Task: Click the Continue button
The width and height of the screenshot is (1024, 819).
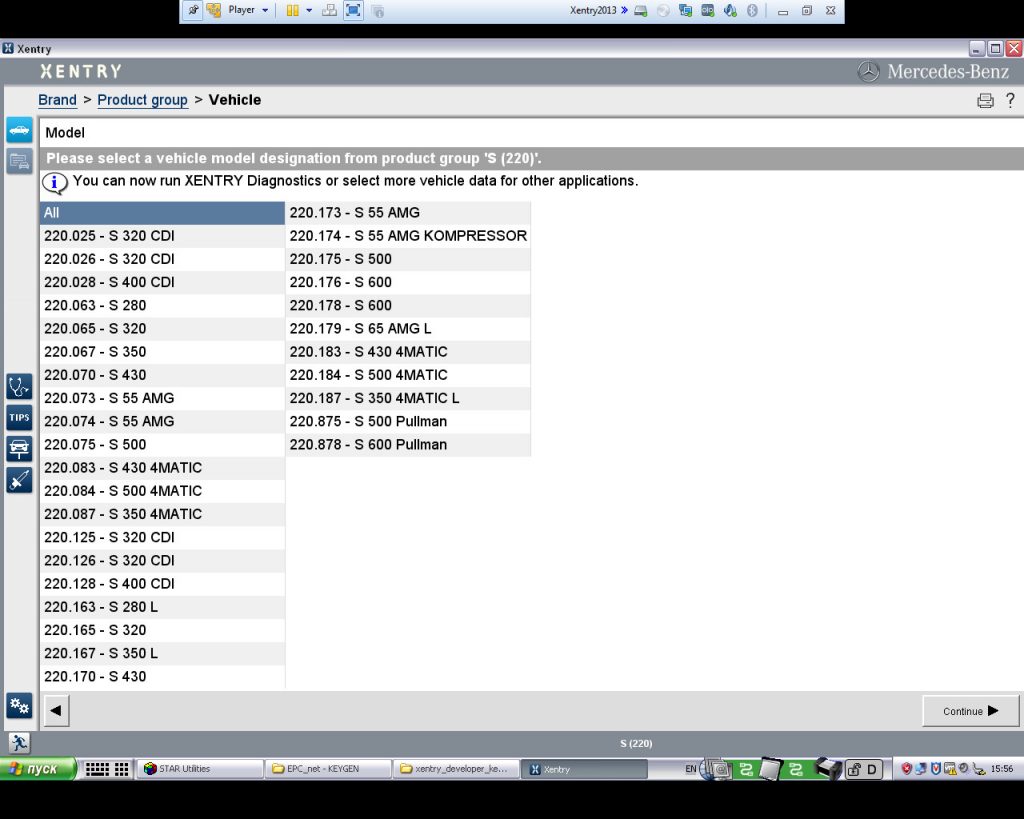Action: coord(970,711)
